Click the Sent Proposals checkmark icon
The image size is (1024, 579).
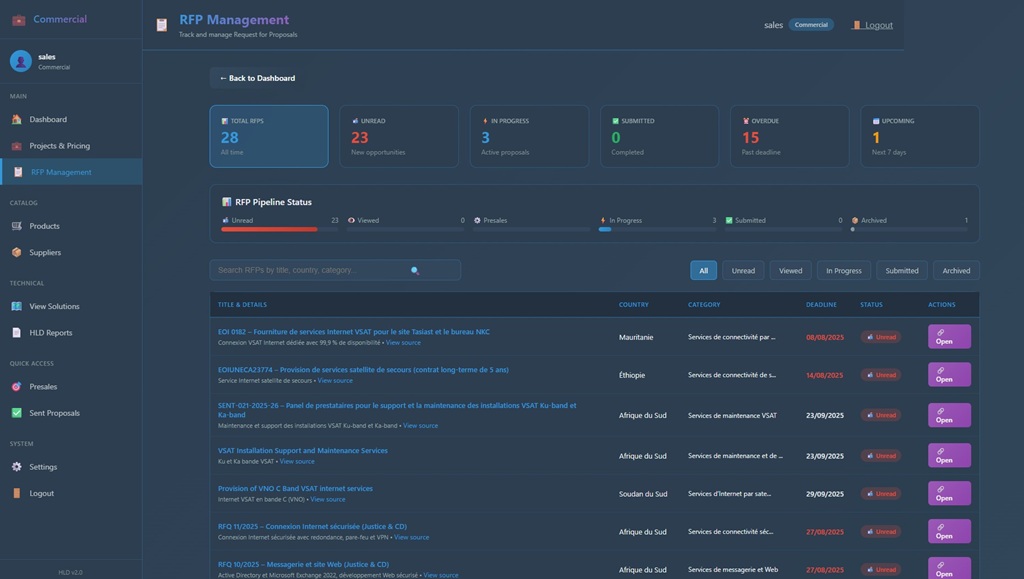coord(16,413)
